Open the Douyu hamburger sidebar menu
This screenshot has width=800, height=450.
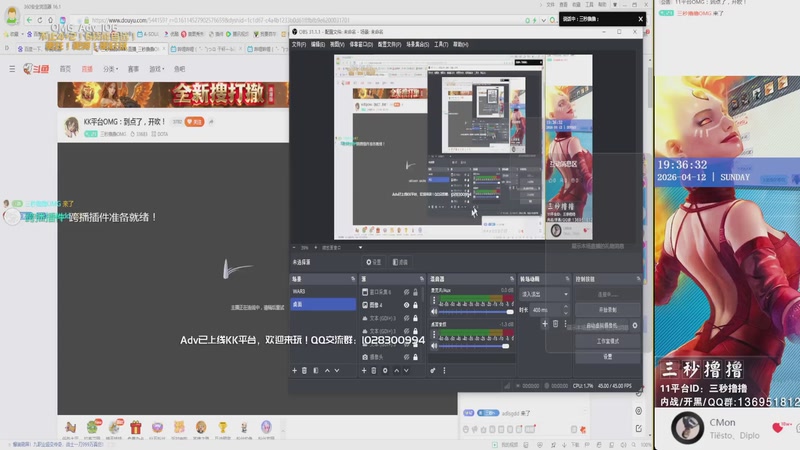coord(12,68)
